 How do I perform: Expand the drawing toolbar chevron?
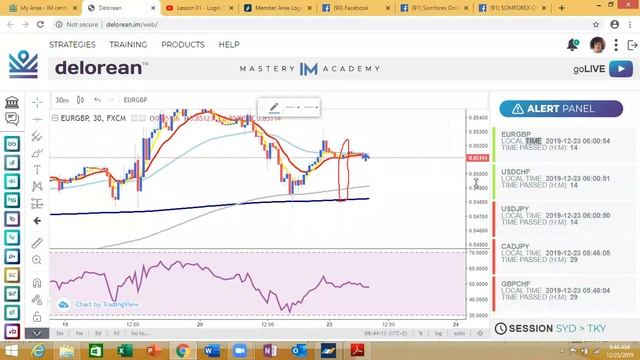pyautogui.click(x=37, y=333)
